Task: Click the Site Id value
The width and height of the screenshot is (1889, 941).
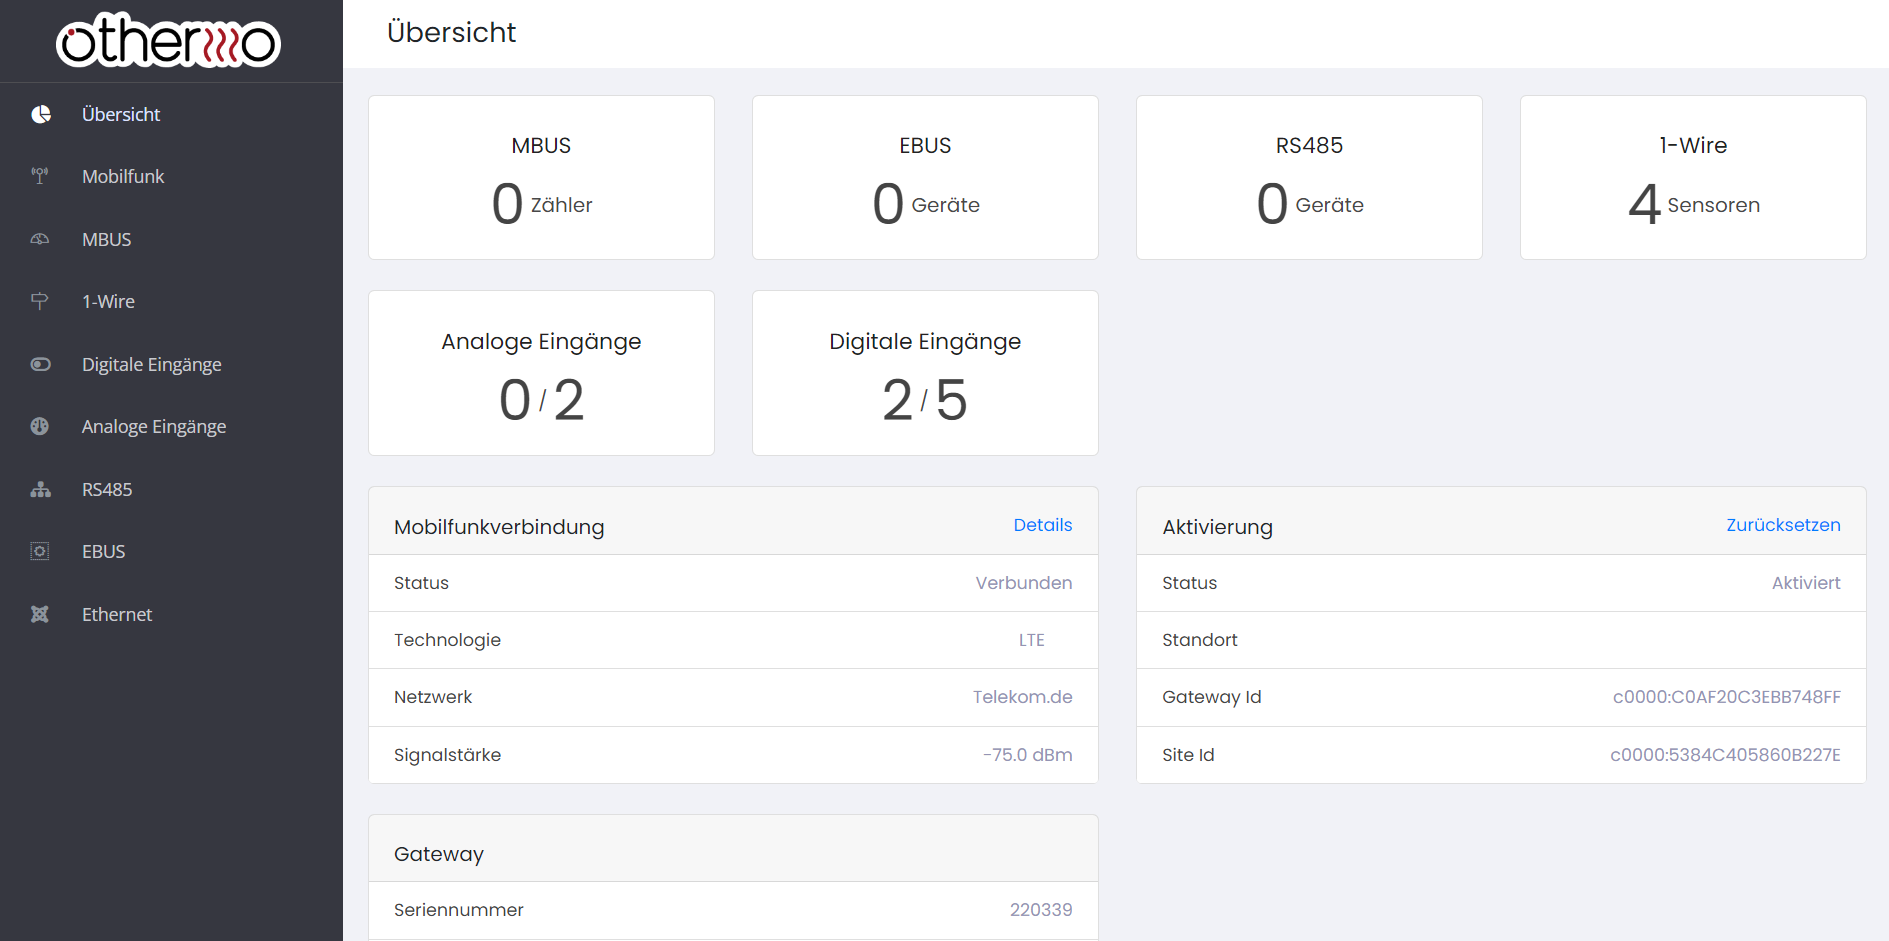Action: 1725,755
